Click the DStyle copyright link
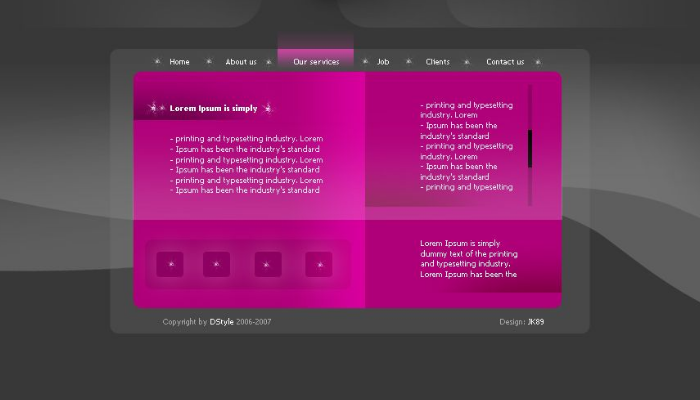 221,321
